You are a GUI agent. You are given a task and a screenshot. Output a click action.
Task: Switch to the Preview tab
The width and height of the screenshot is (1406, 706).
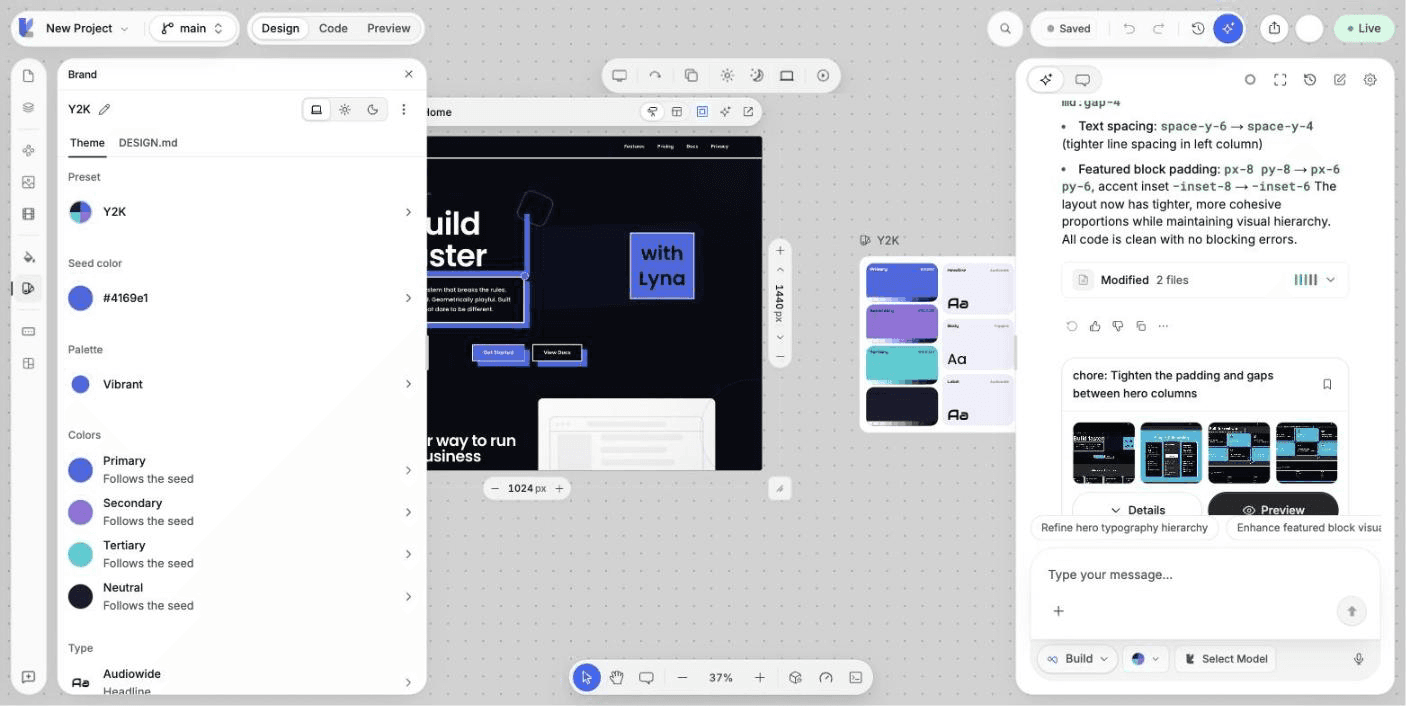(388, 28)
